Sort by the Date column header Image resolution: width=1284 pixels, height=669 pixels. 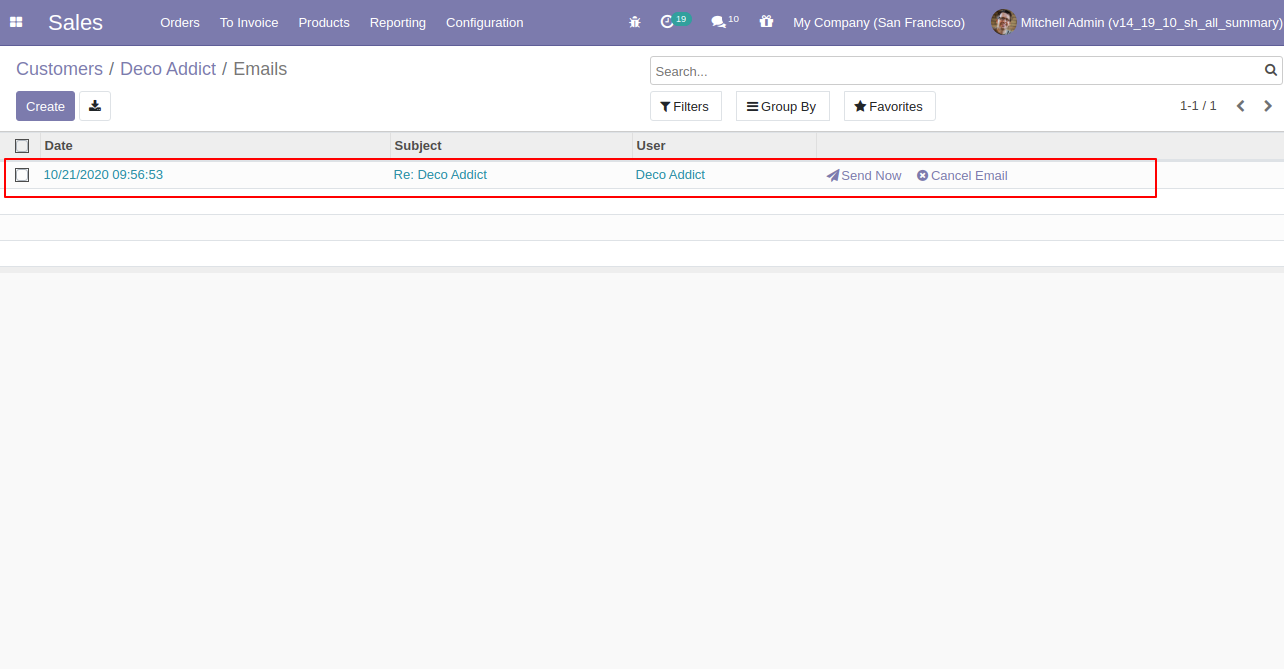[215, 146]
